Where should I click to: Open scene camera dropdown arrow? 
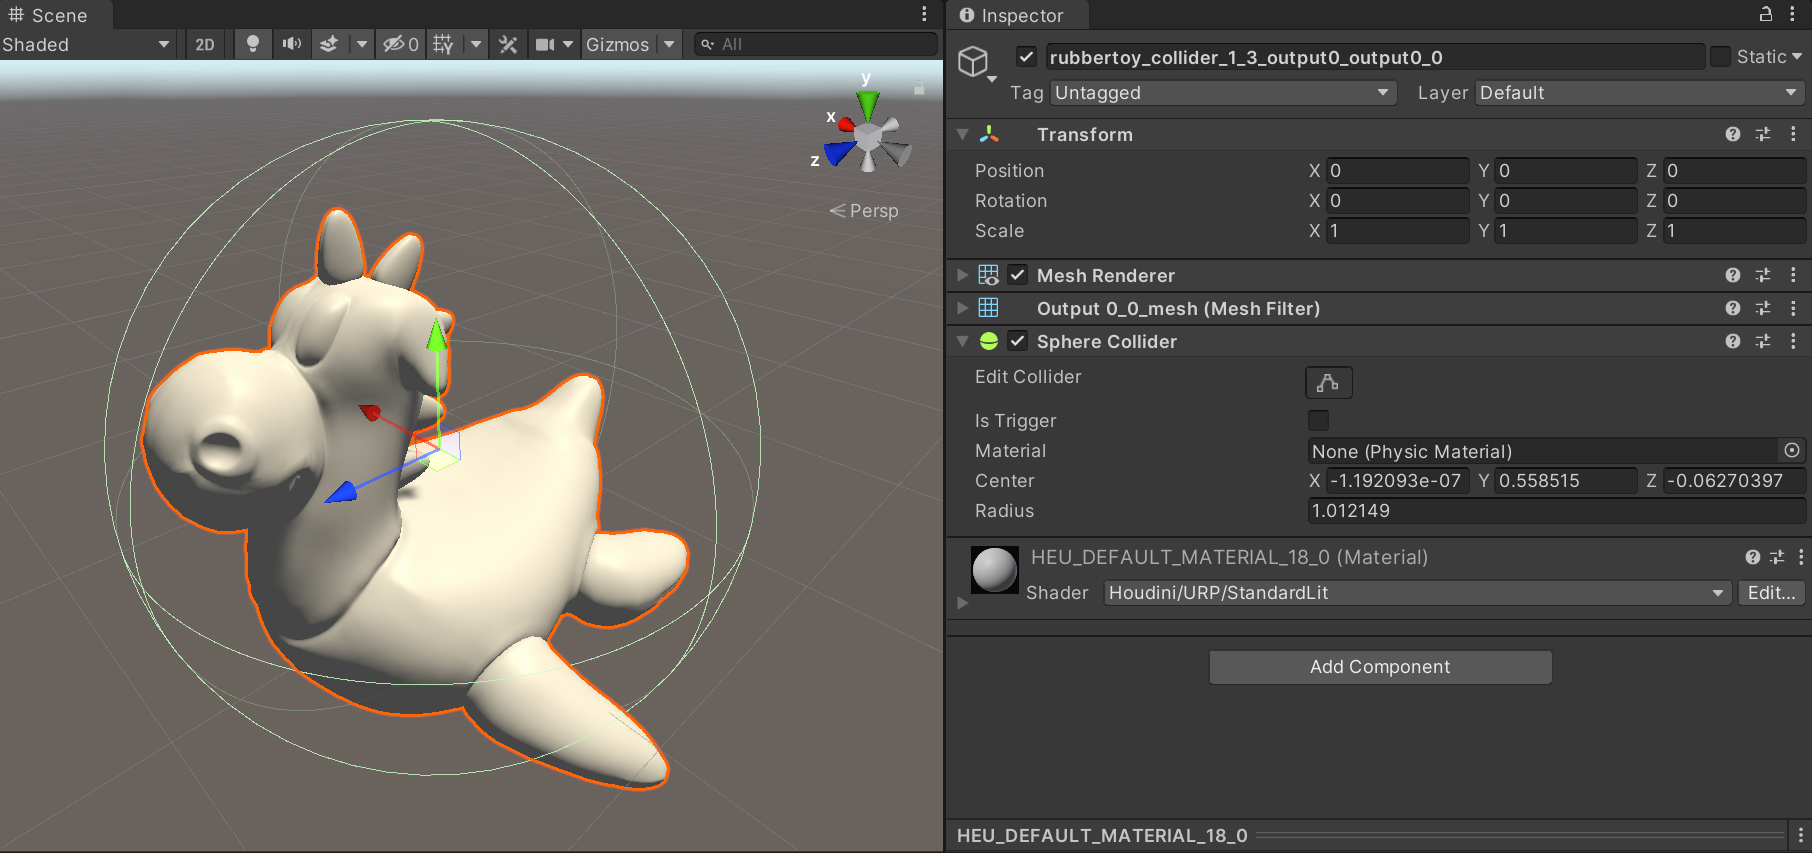pos(568,45)
